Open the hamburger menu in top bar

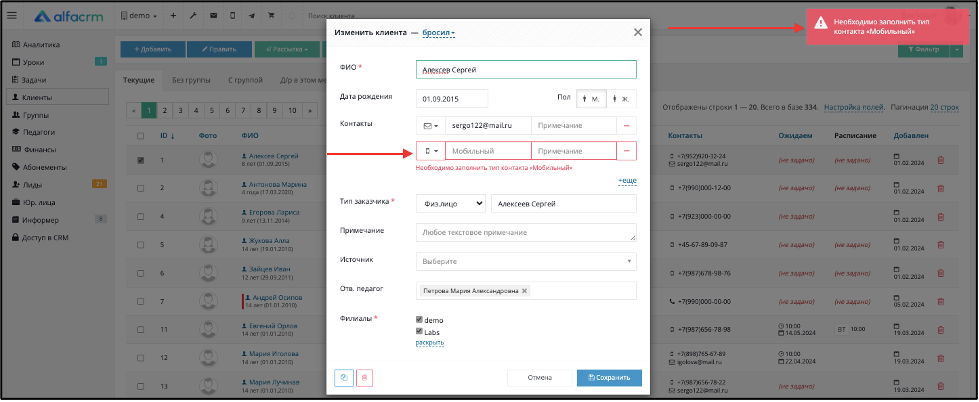coord(11,16)
